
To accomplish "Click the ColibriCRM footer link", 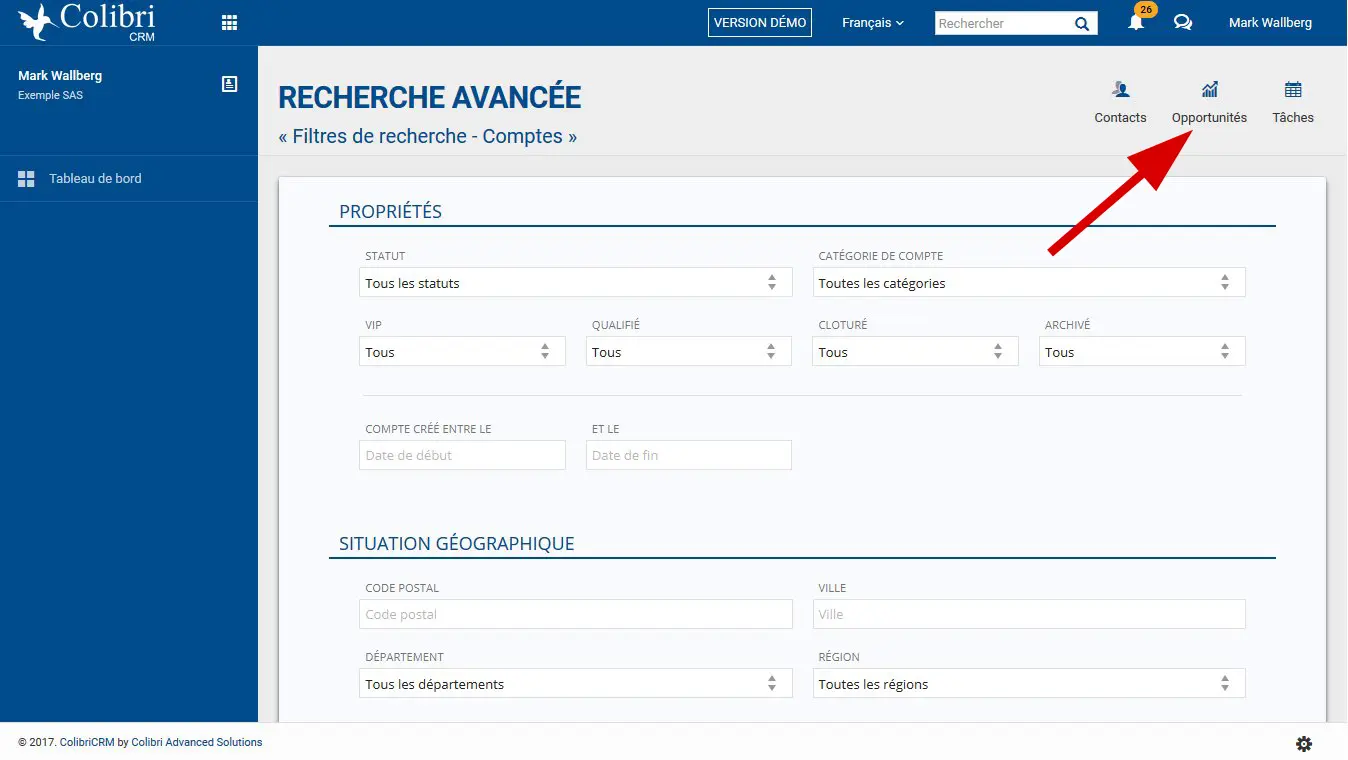I will click(87, 742).
